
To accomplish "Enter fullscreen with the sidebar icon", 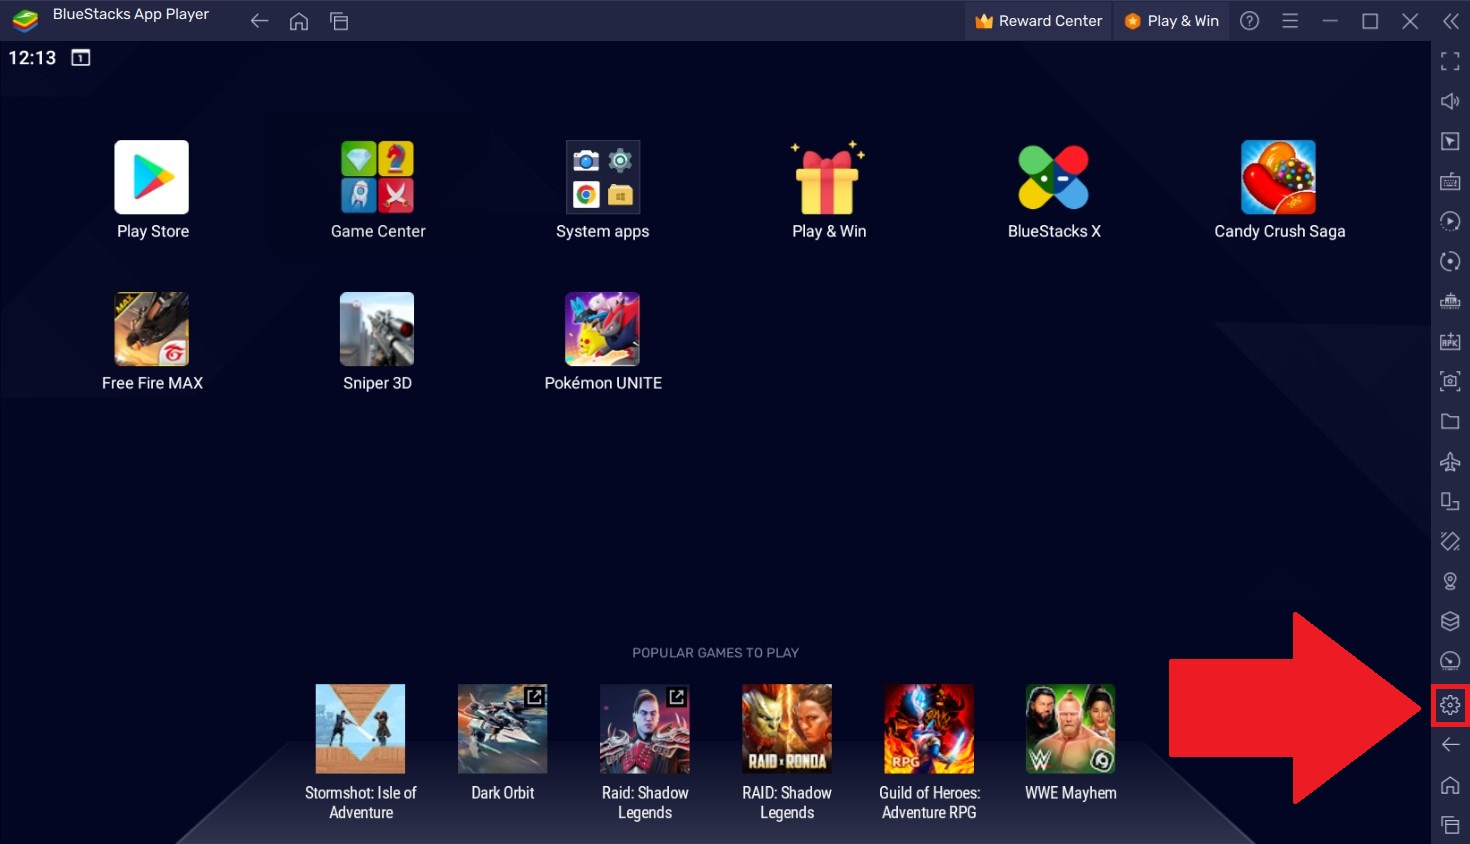I will point(1450,61).
